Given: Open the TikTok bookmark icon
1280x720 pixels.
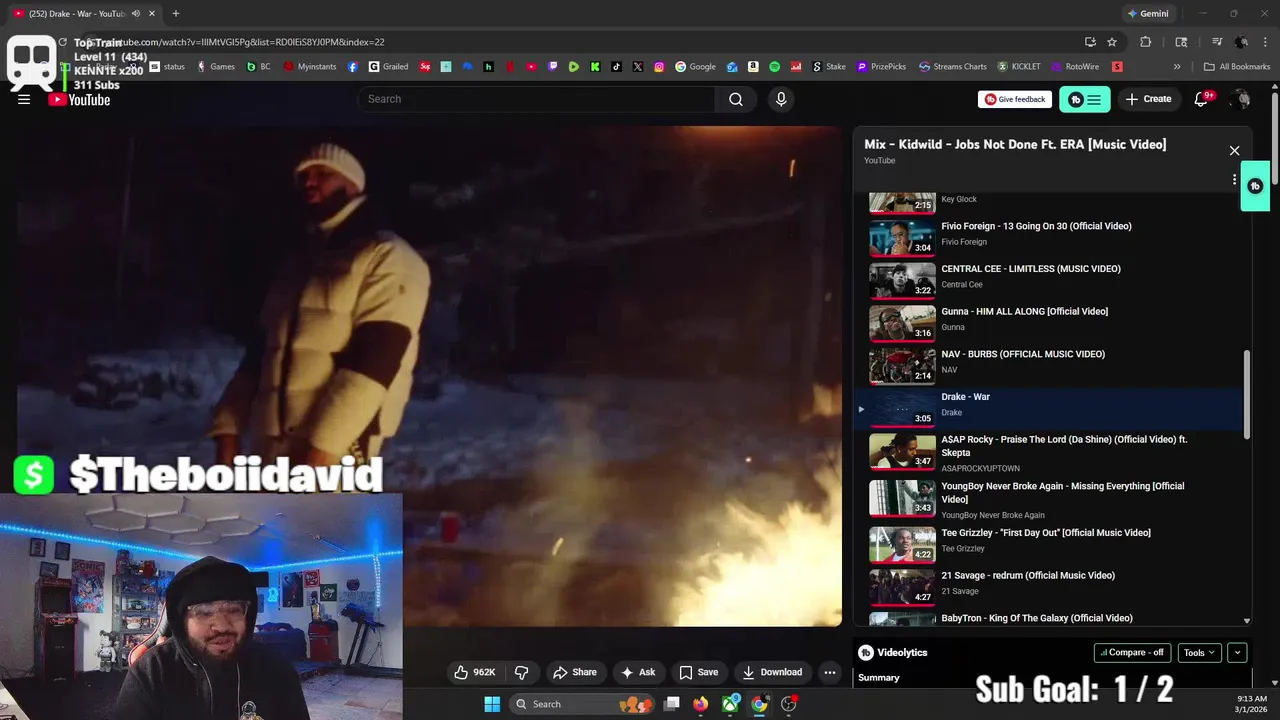Looking at the screenshot, I should click(616, 67).
